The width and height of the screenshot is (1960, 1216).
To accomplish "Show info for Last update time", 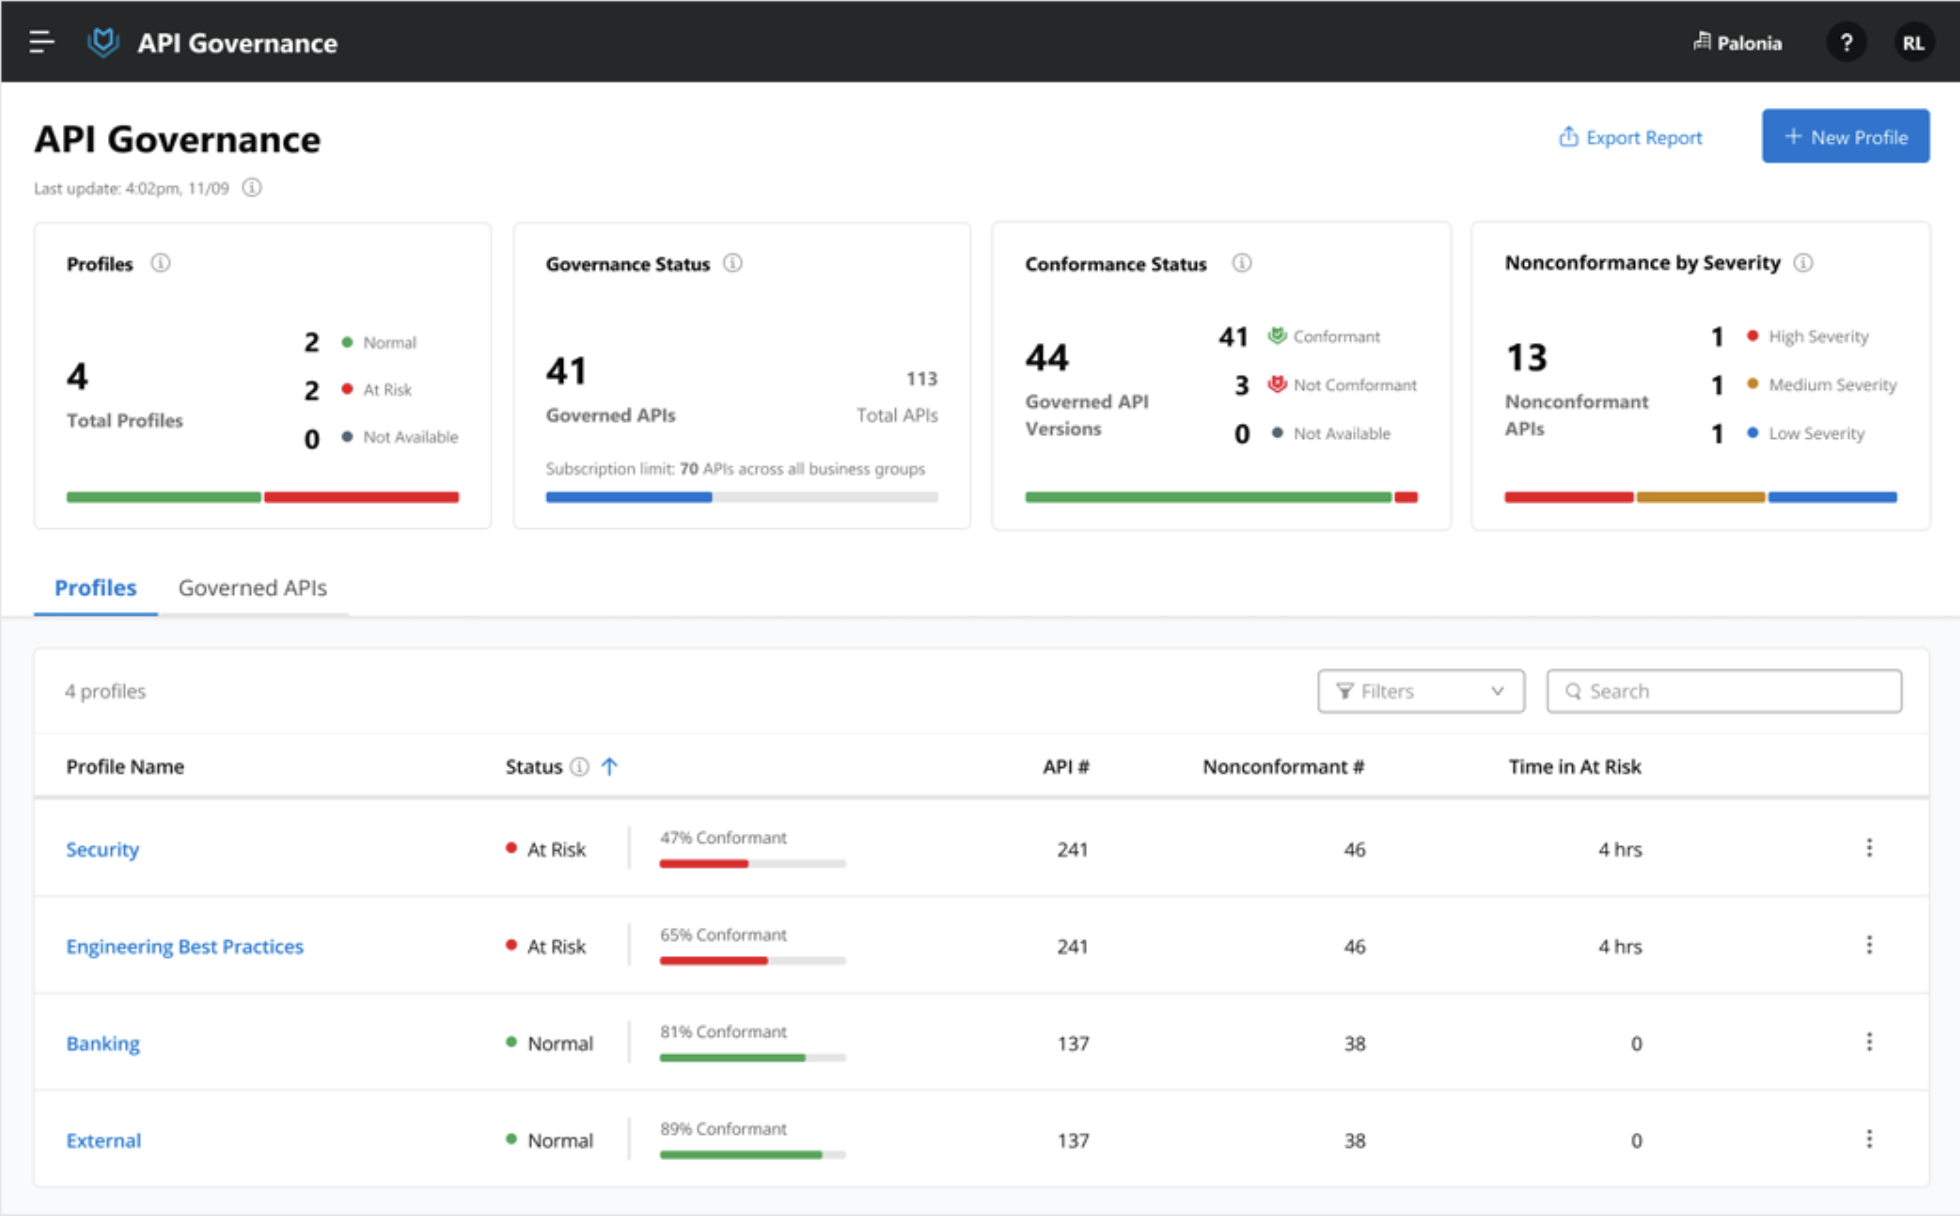I will tap(252, 188).
